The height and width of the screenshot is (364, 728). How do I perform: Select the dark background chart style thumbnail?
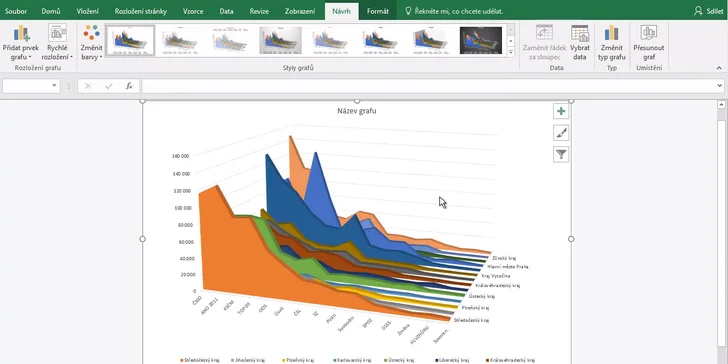481,40
